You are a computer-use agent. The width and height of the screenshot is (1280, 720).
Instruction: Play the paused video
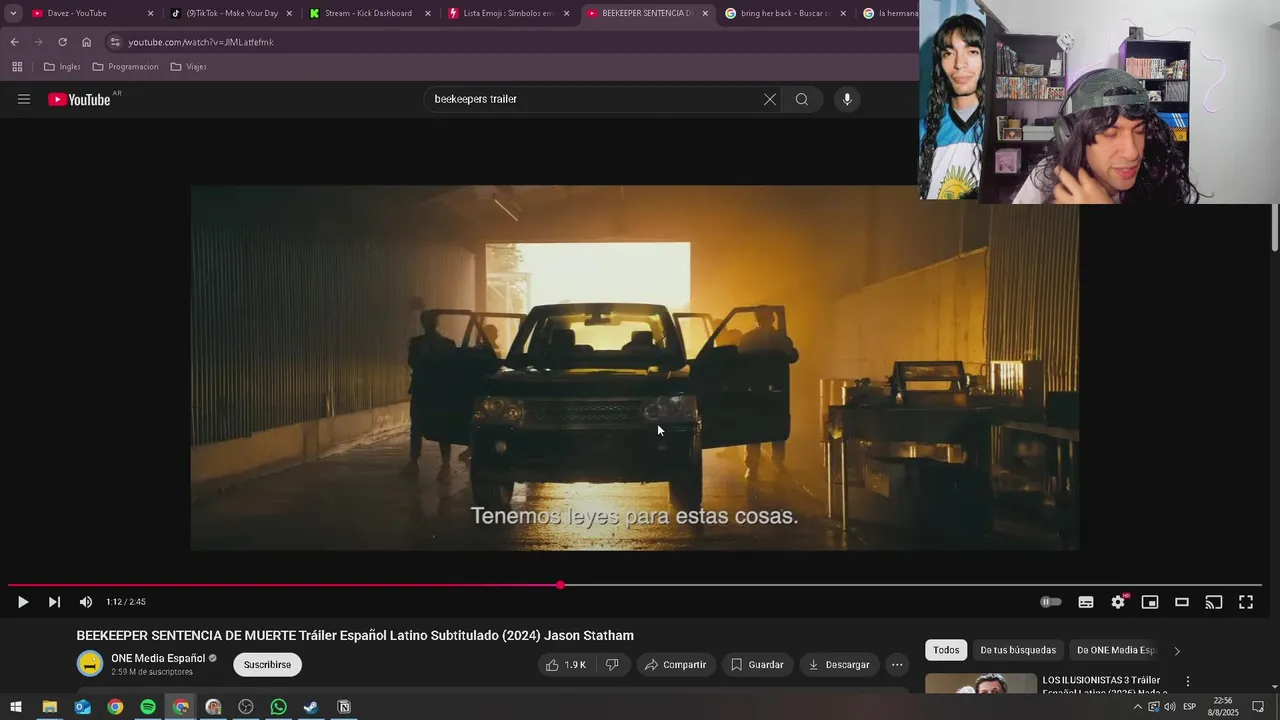[22, 602]
